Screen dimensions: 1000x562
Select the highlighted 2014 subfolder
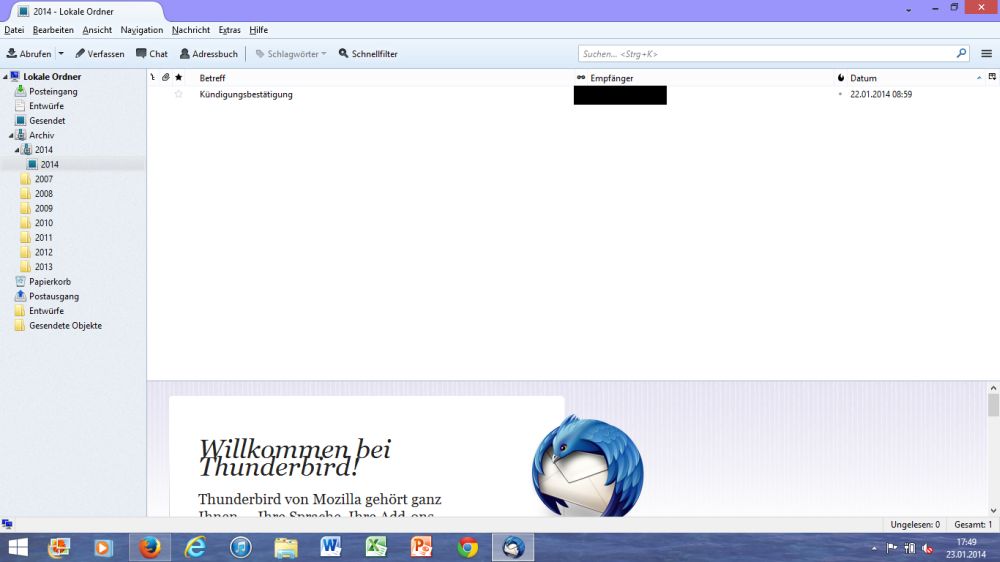[x=50, y=165]
